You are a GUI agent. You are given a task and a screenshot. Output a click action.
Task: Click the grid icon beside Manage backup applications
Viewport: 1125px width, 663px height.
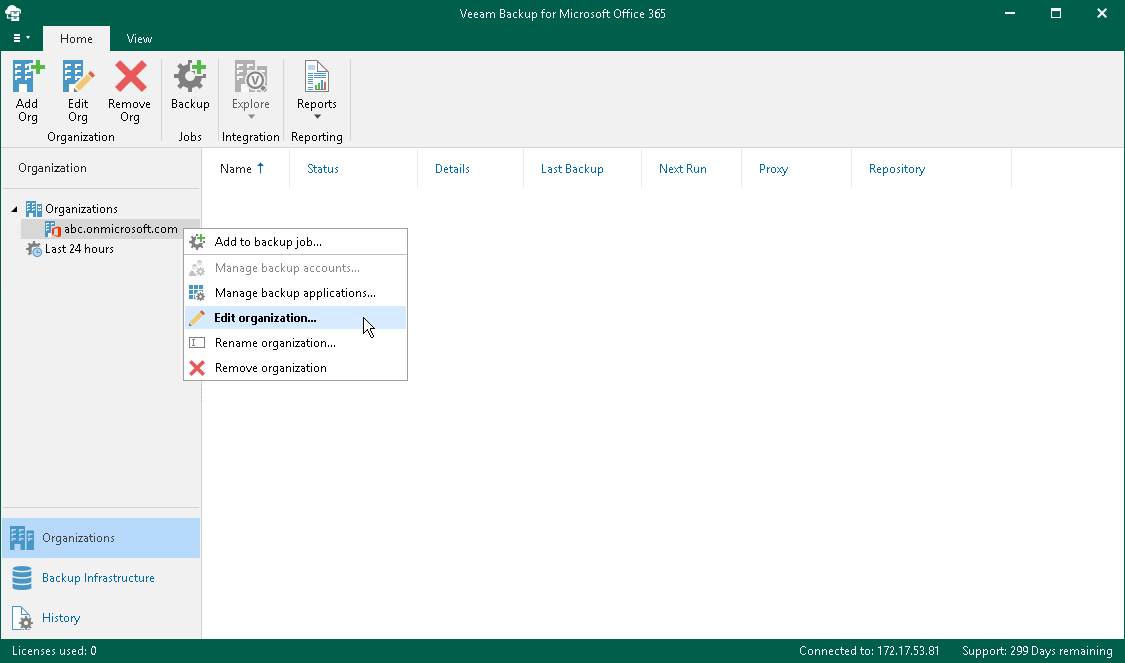tap(197, 293)
